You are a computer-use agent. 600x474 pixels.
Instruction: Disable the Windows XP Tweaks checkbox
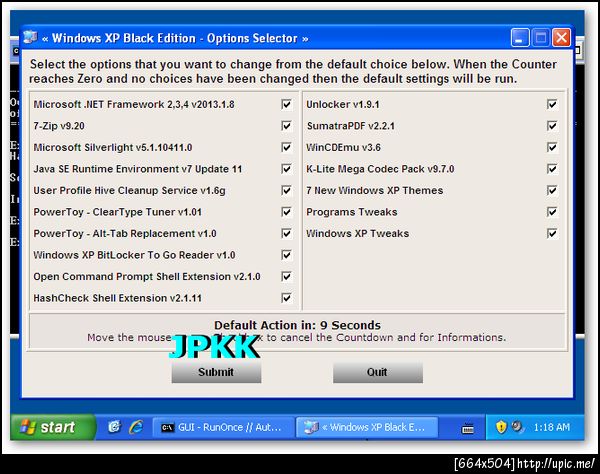click(552, 233)
